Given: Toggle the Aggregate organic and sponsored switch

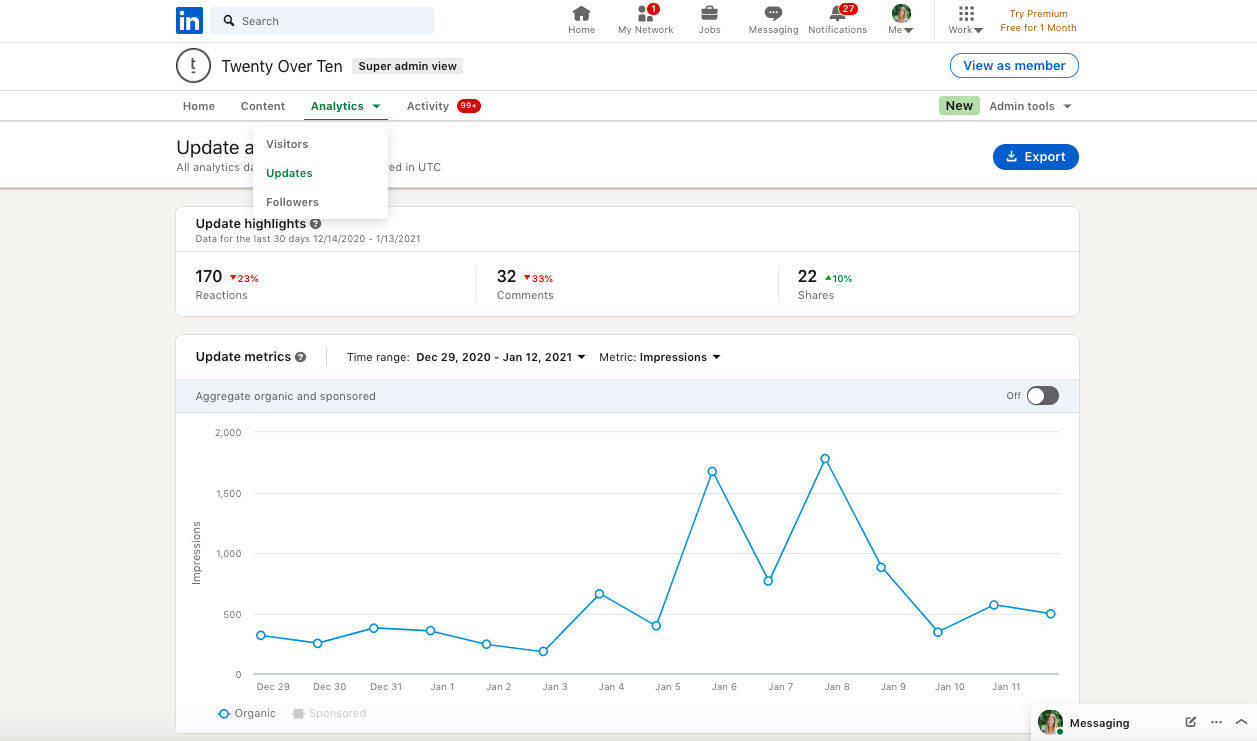Looking at the screenshot, I should pyautogui.click(x=1042, y=396).
